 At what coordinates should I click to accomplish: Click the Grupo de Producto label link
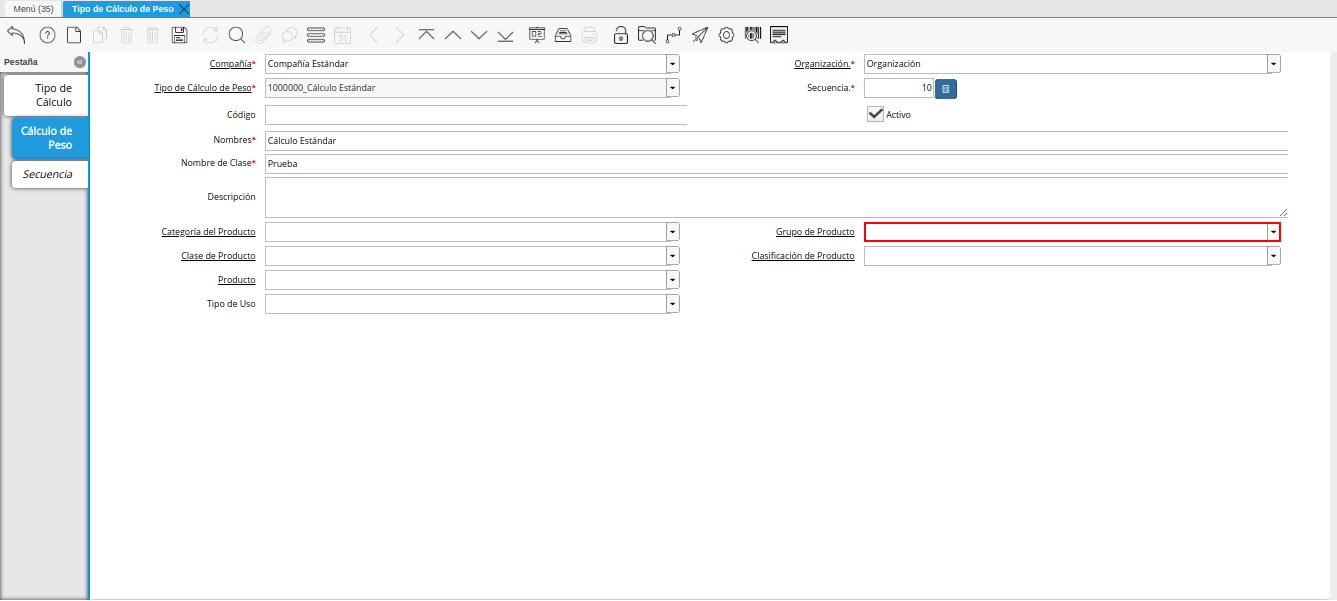click(815, 232)
